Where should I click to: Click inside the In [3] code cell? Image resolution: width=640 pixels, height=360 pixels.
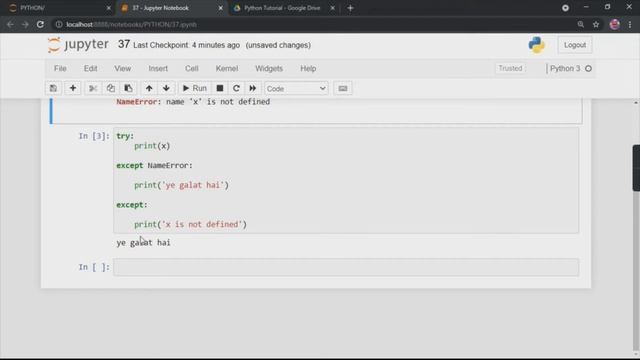pos(346,180)
